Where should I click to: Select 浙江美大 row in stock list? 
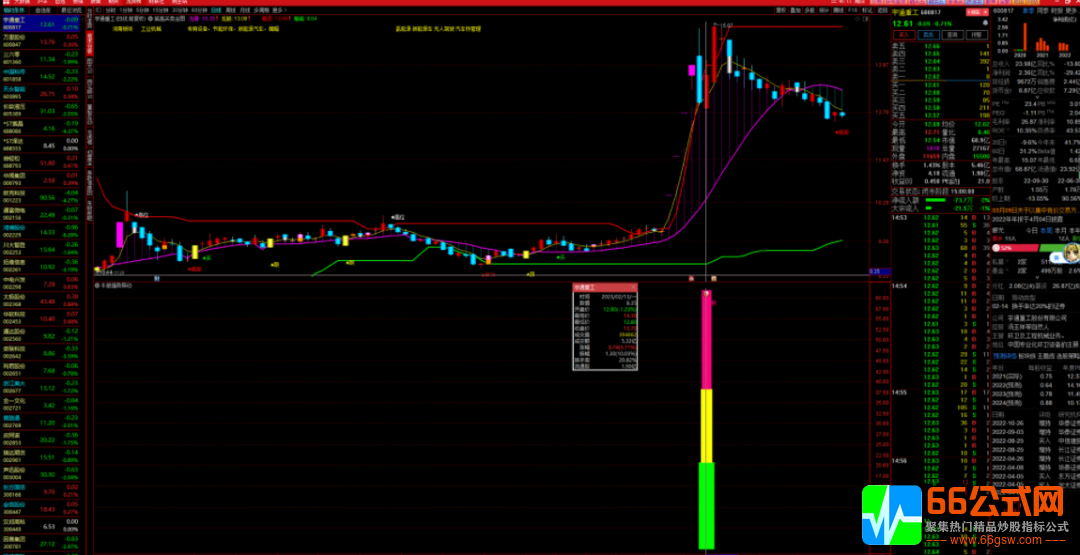[41, 386]
